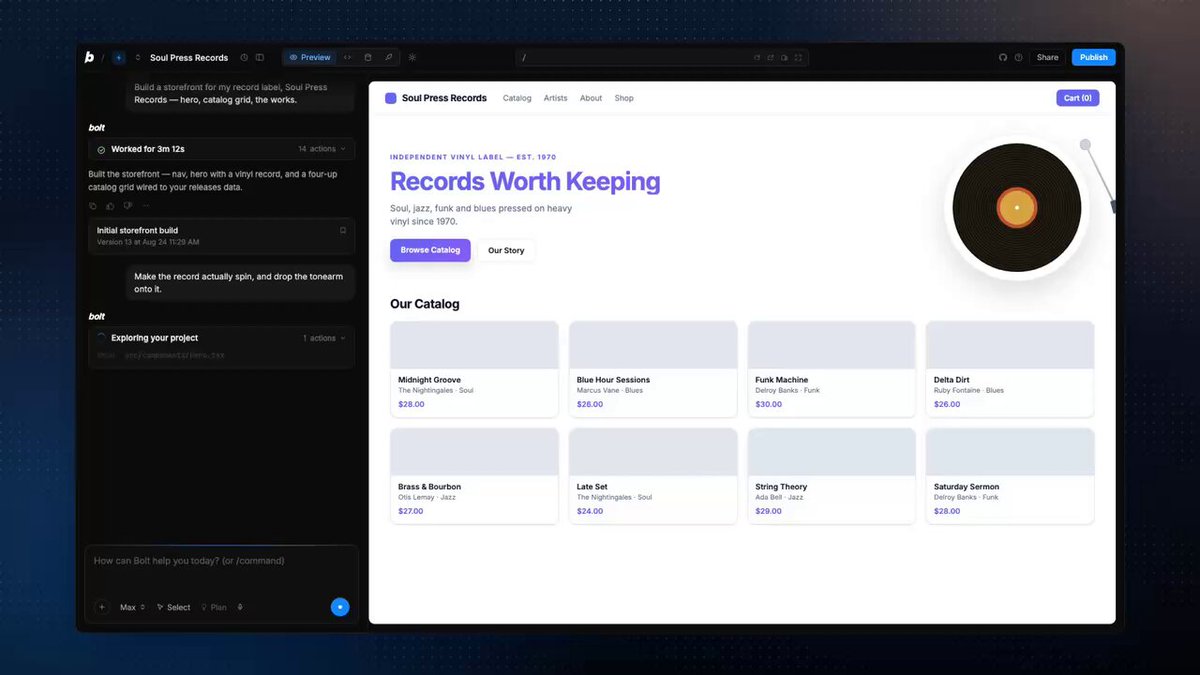1200x675 pixels.
Task: Click the Publish button
Action: click(1093, 58)
